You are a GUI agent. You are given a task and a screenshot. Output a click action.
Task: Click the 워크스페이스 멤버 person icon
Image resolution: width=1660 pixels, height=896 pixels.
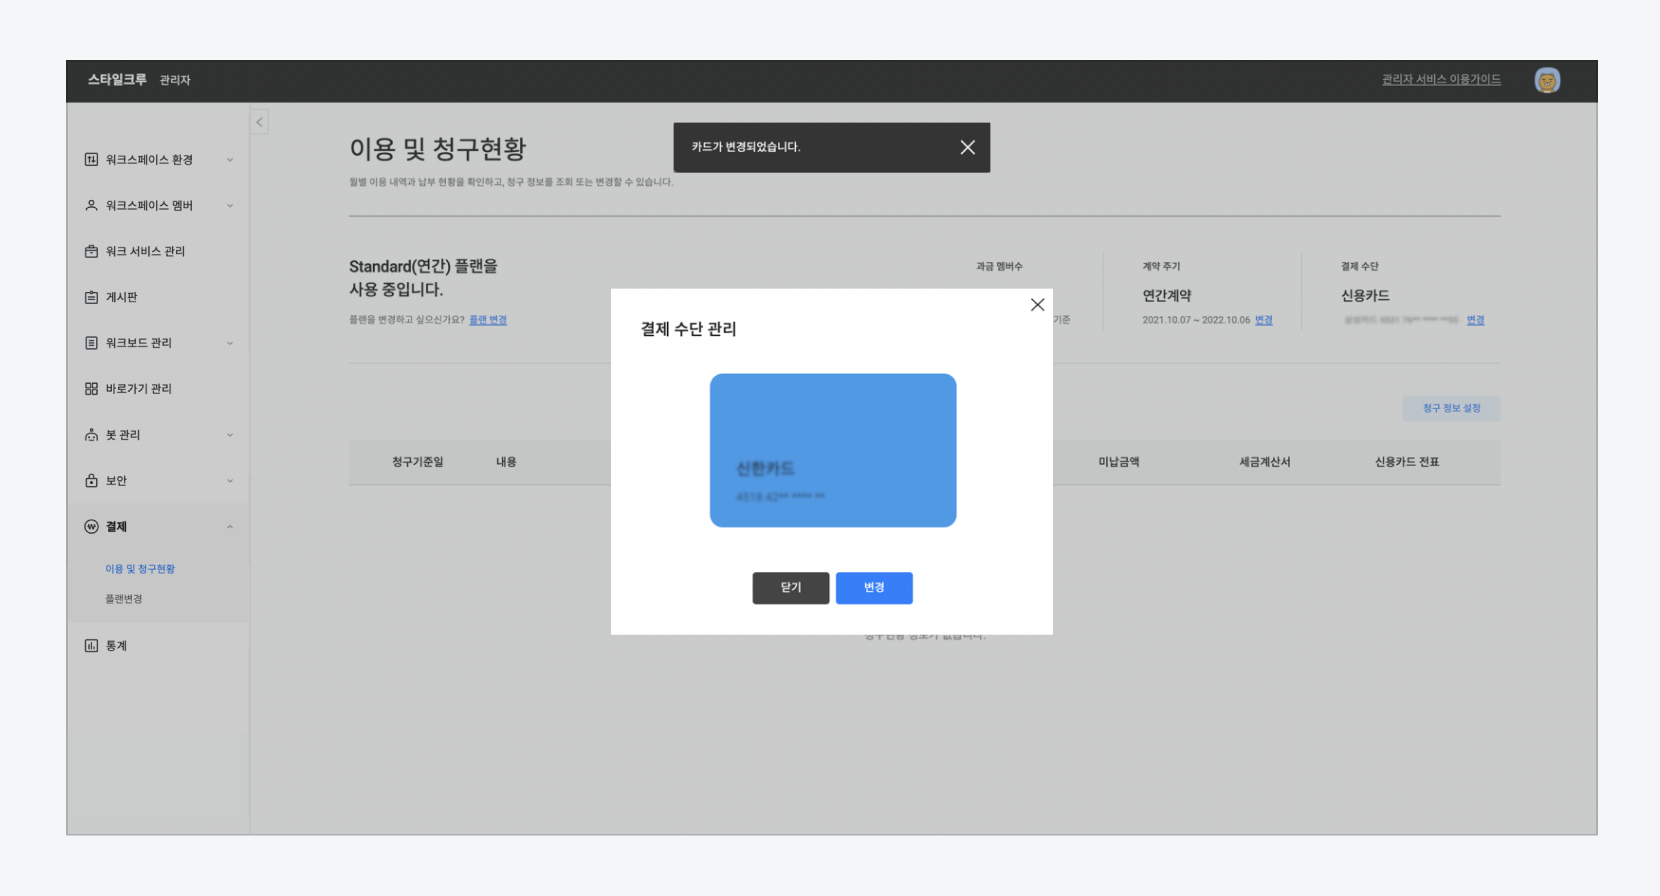[x=91, y=206]
